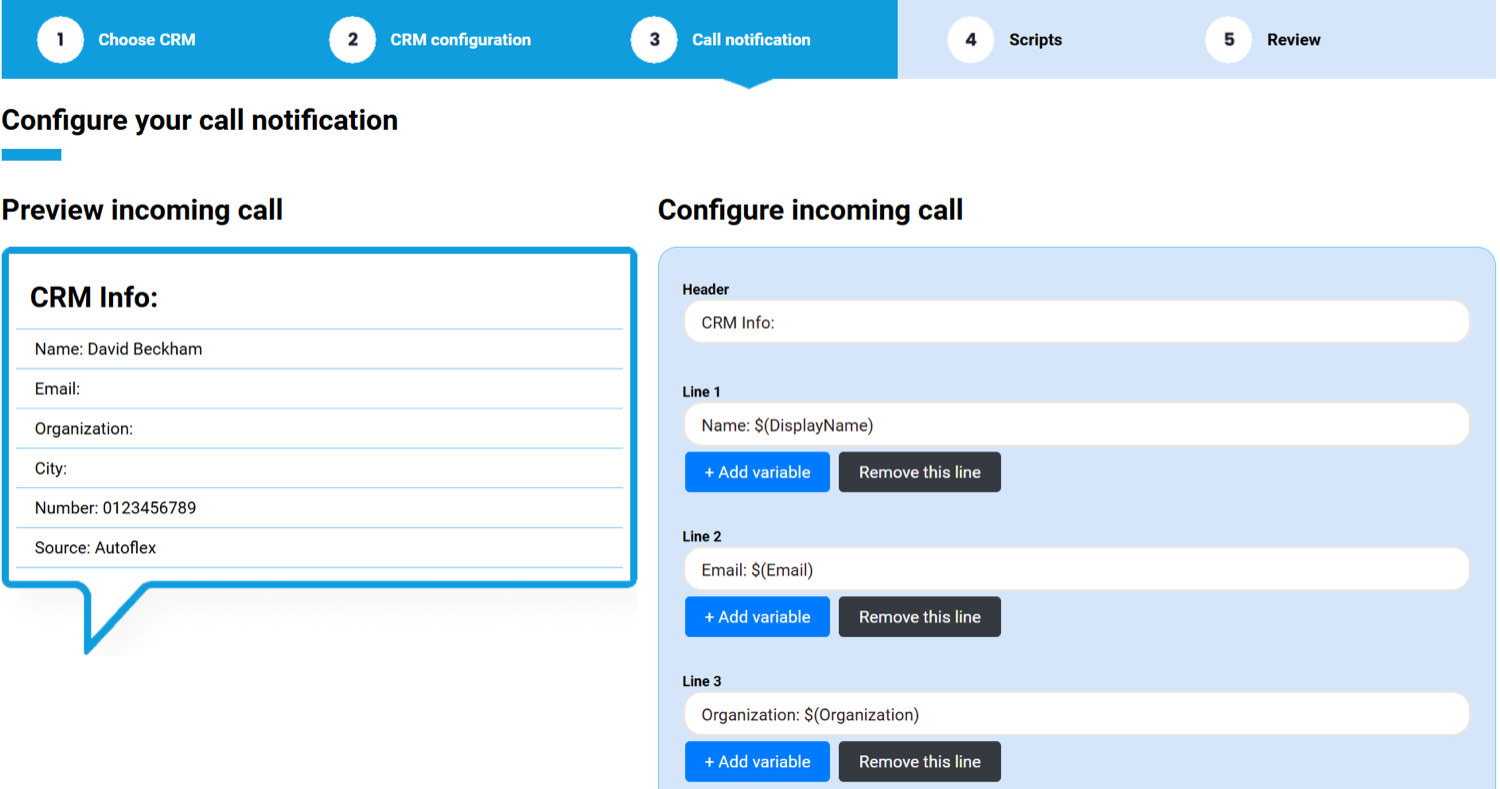Select step 3 Call notification

722,40
